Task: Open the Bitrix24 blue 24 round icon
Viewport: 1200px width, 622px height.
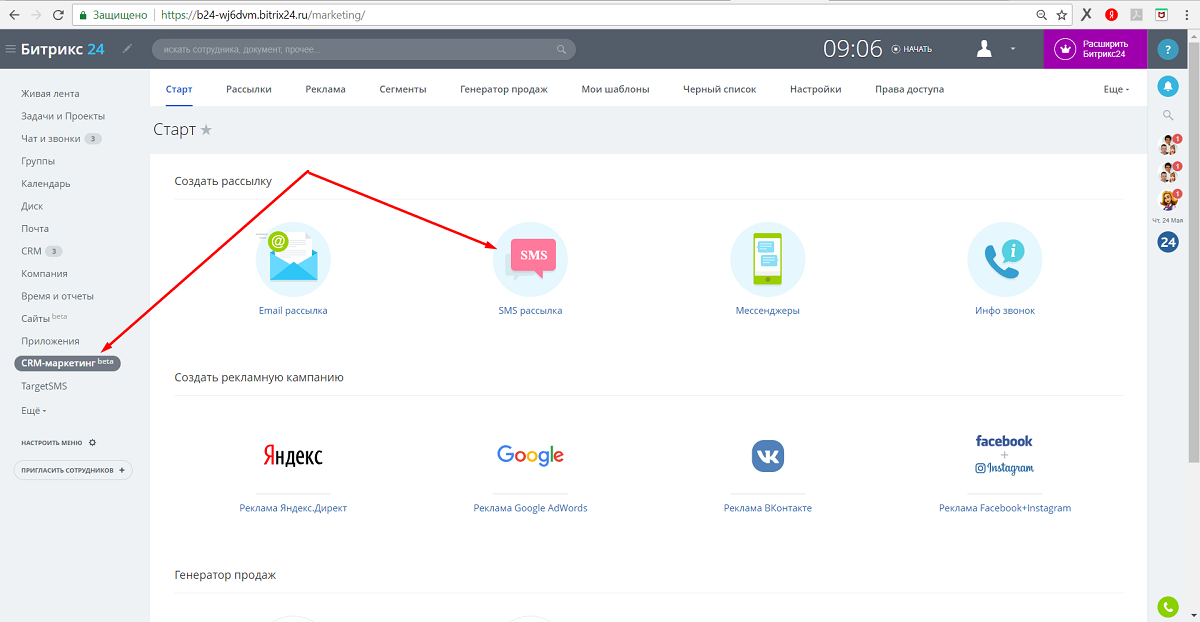Action: 1167,241
